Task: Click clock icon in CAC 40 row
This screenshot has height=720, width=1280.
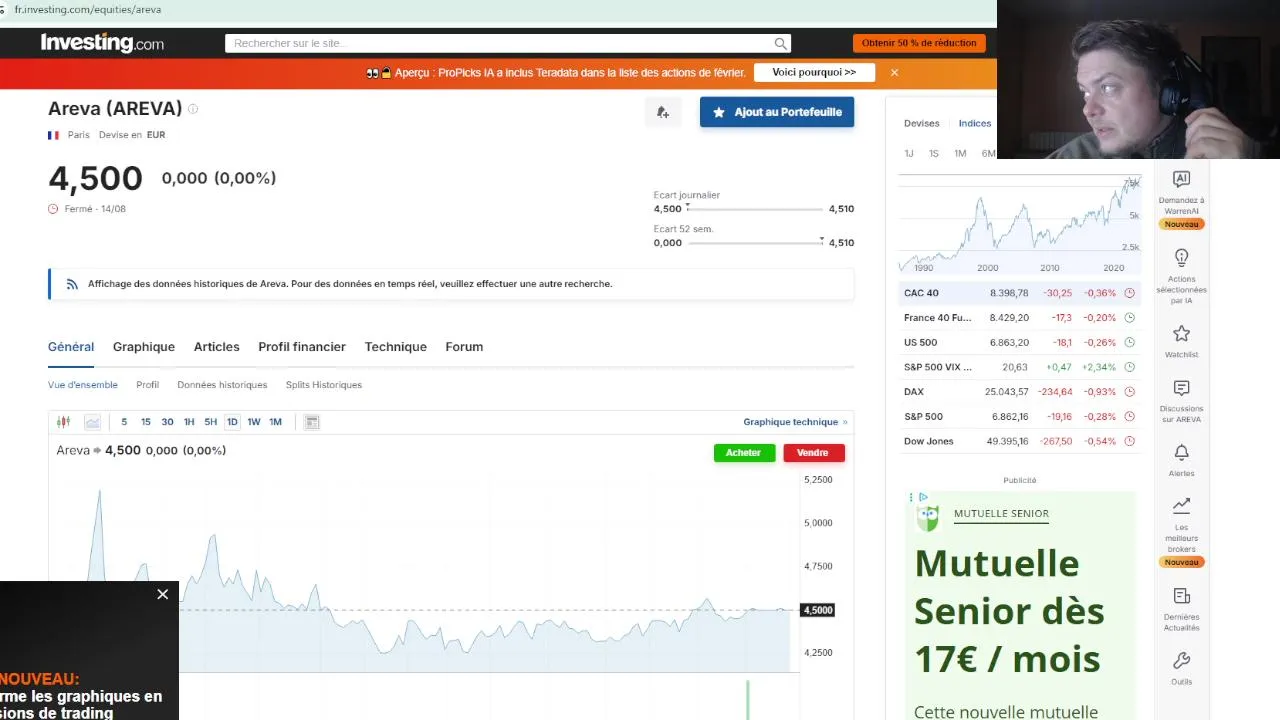Action: 1129,293
